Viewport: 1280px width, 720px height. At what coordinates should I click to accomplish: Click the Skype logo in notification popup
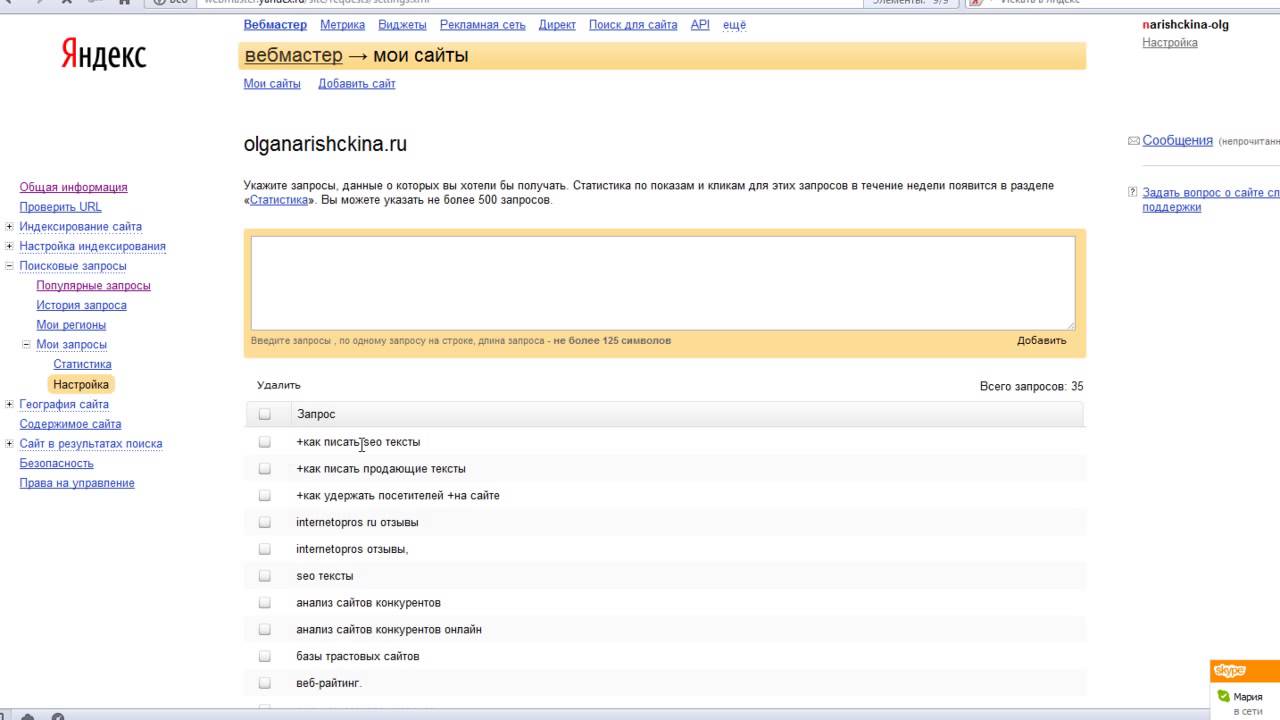point(1229,671)
